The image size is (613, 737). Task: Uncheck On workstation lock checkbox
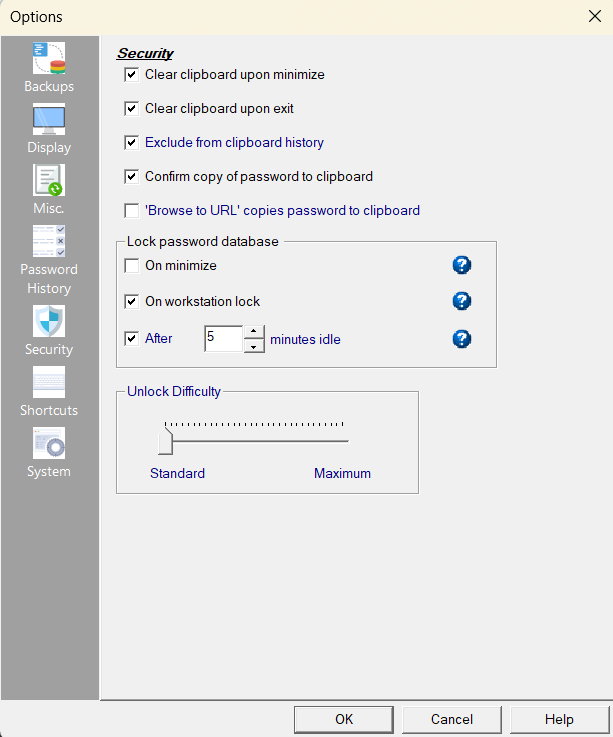tap(132, 301)
